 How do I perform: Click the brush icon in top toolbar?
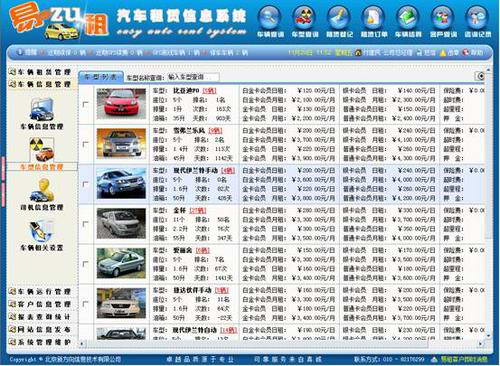coord(339,17)
